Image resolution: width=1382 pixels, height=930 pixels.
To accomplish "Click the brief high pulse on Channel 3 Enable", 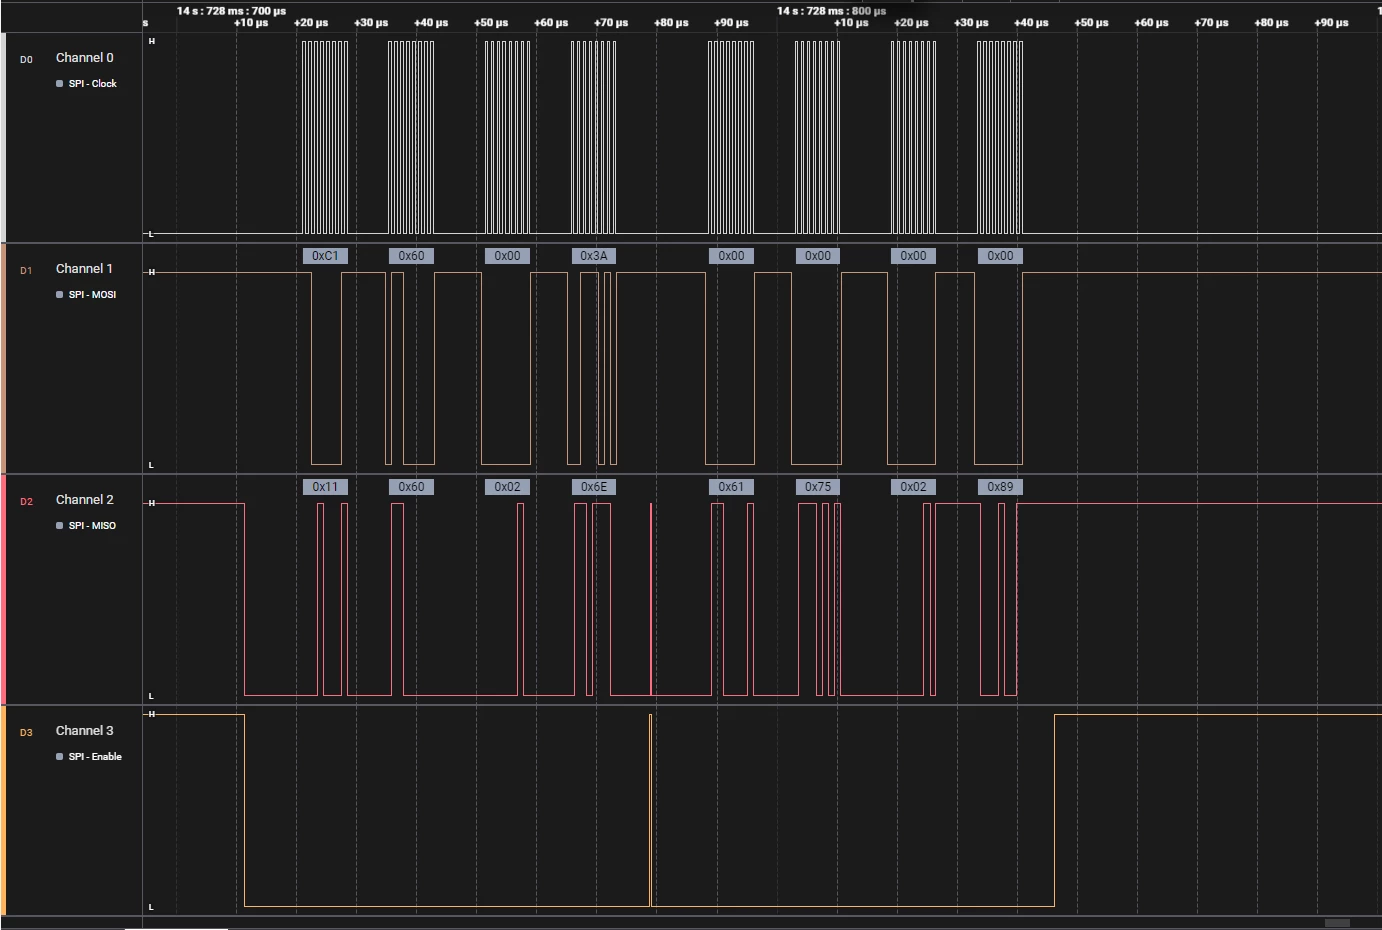I will point(651,810).
